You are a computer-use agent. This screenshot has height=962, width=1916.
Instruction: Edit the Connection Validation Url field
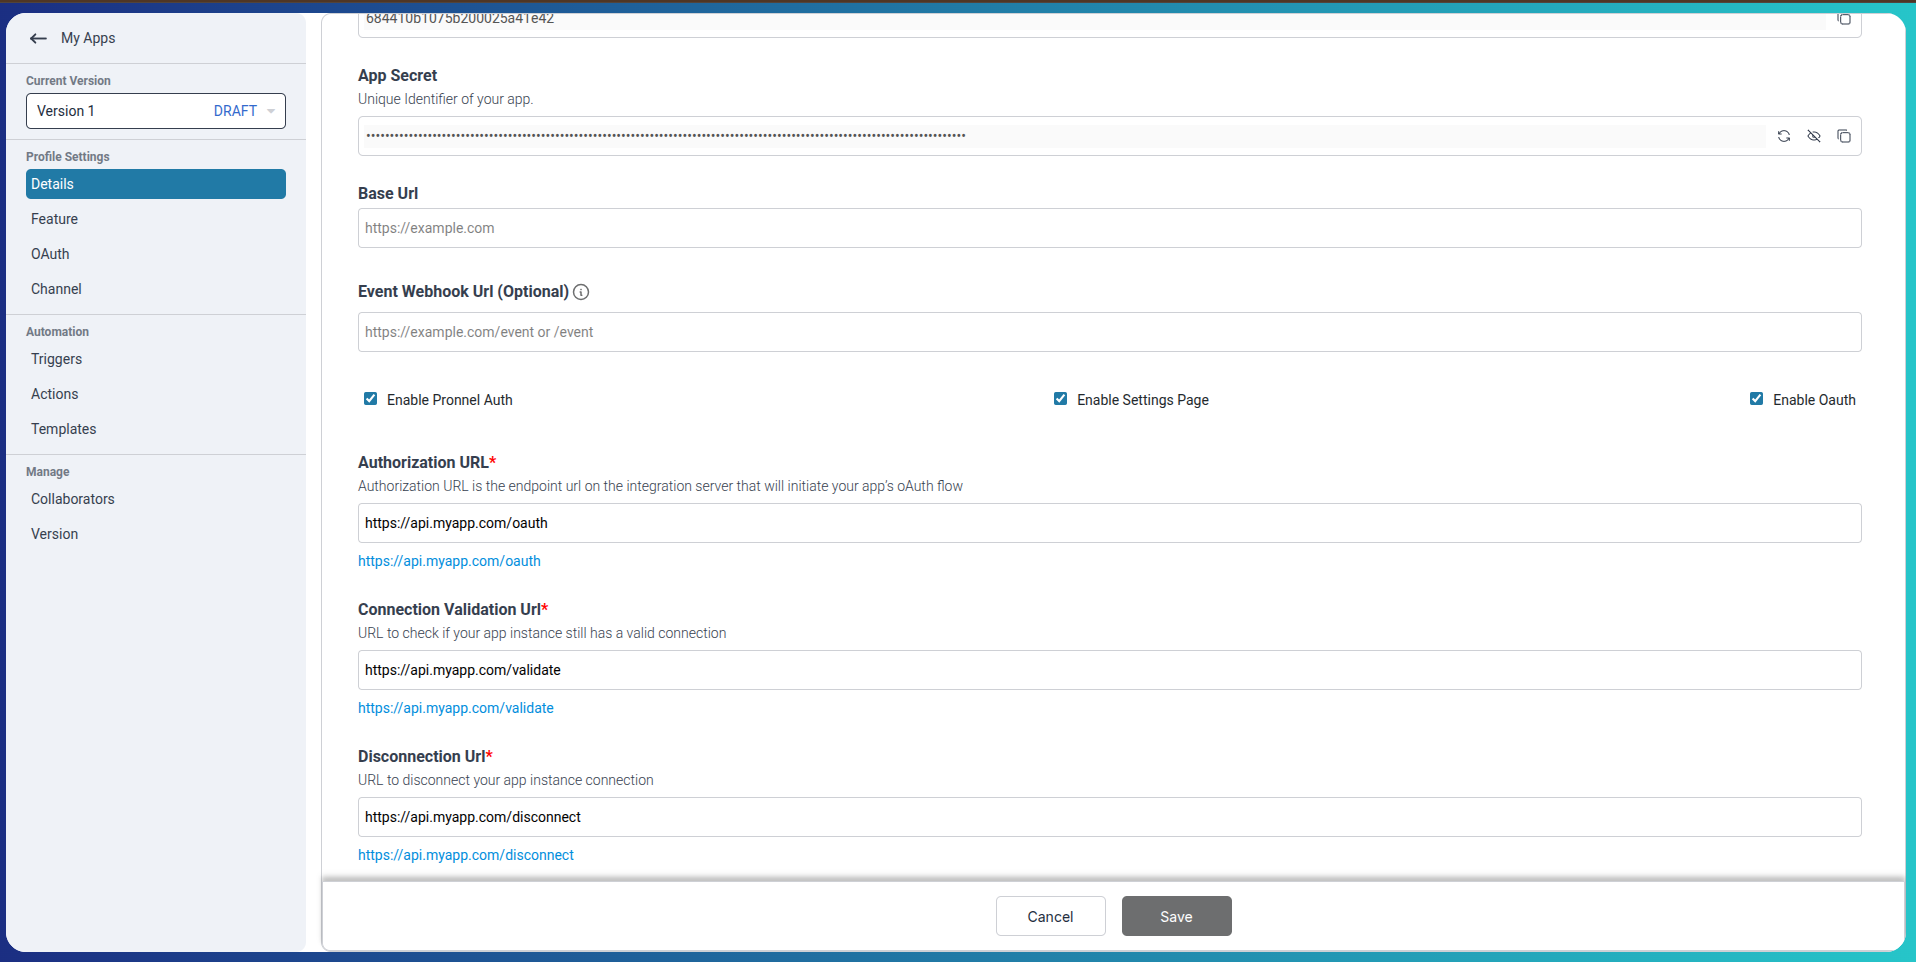(1109, 670)
